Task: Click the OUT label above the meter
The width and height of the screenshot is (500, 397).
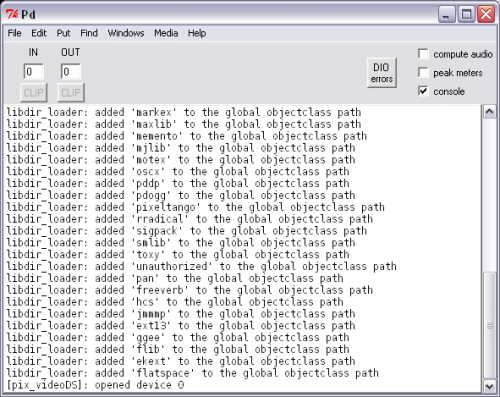Action: pos(70,52)
